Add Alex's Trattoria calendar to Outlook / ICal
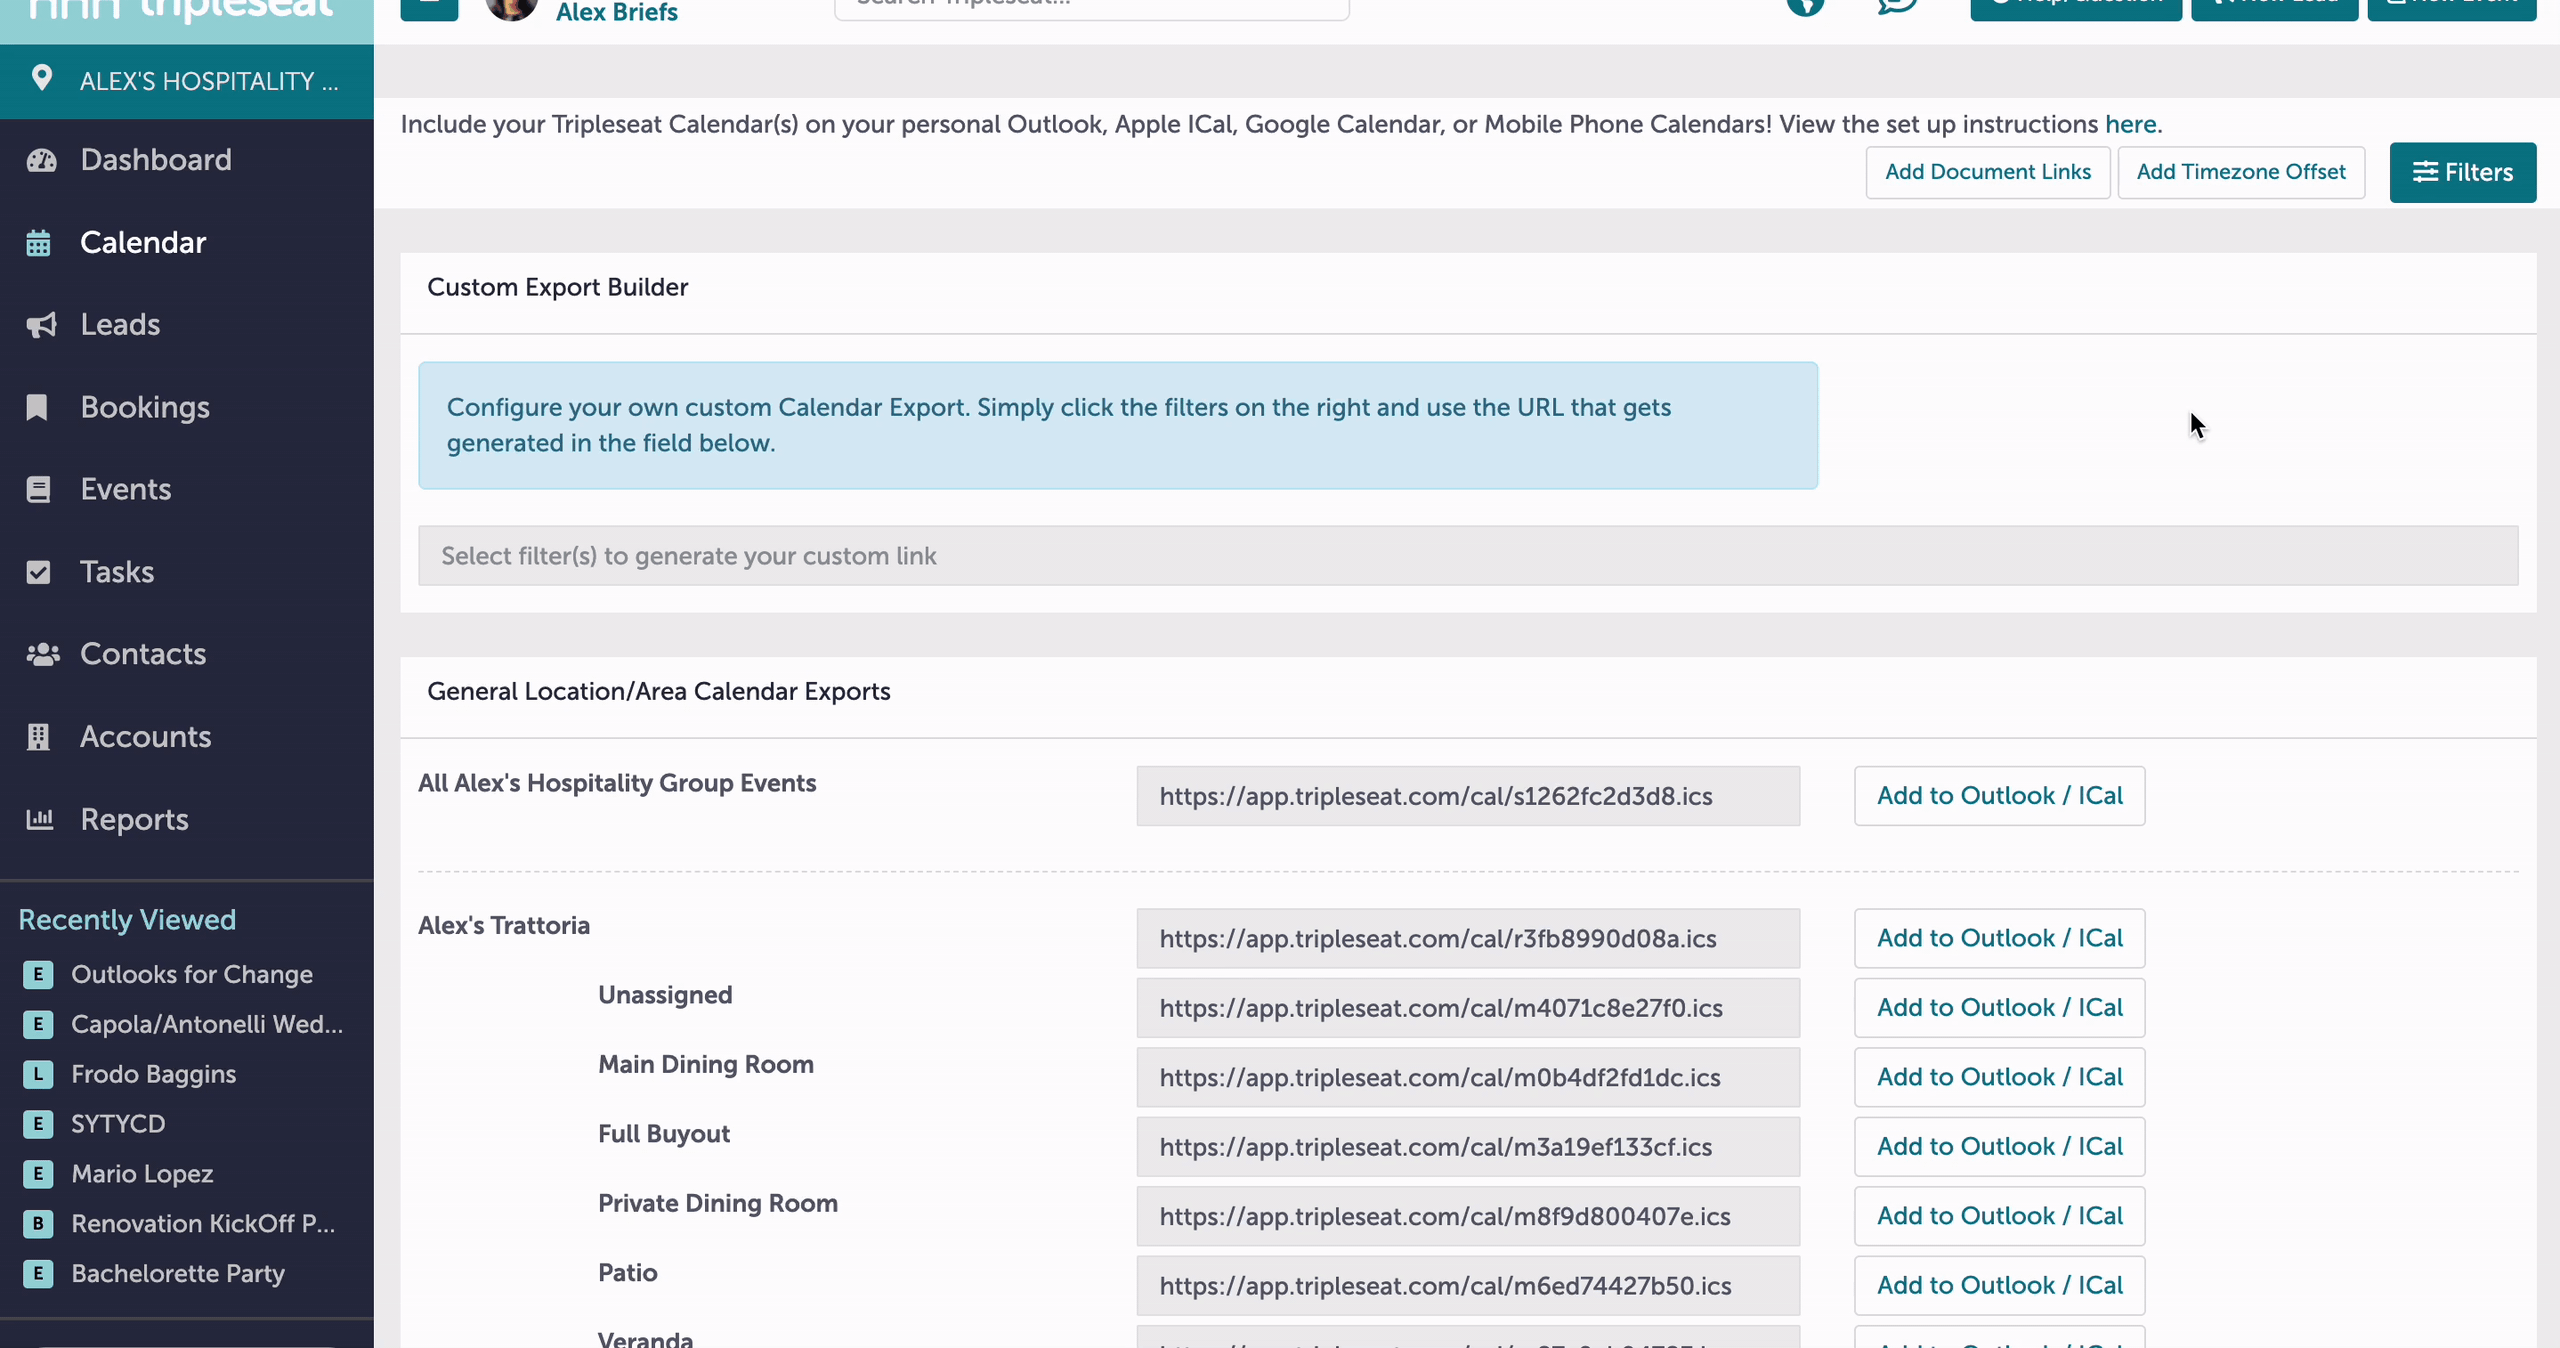Image resolution: width=2560 pixels, height=1348 pixels. pos(1999,938)
